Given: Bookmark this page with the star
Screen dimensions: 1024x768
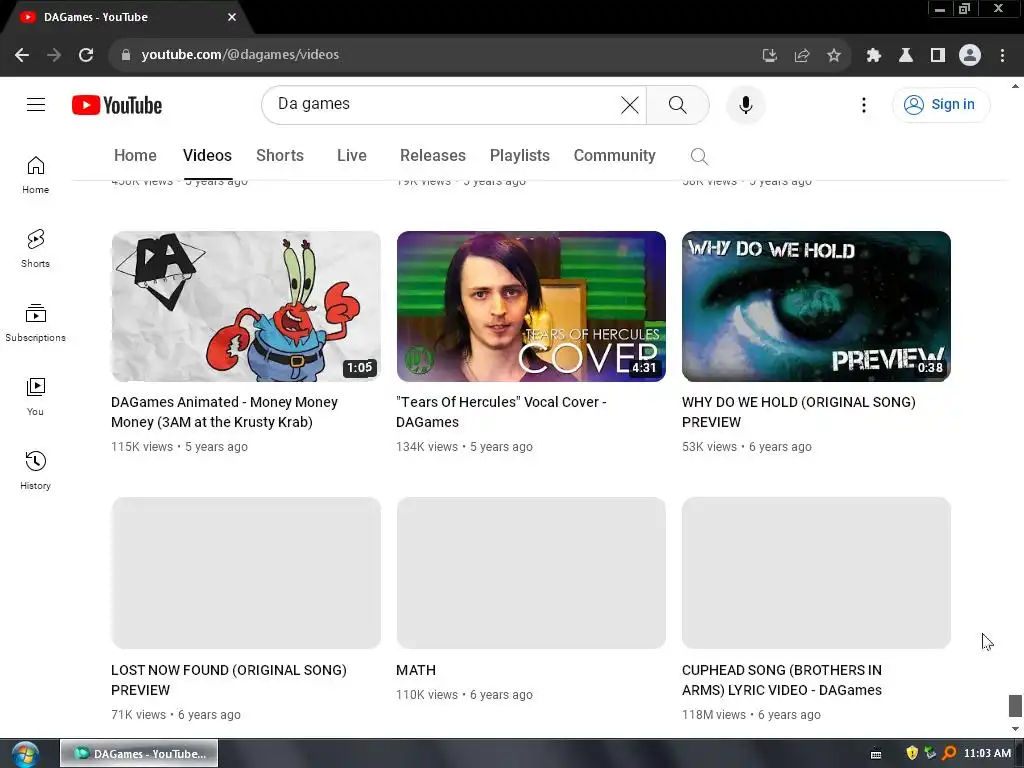Looking at the screenshot, I should (x=833, y=55).
